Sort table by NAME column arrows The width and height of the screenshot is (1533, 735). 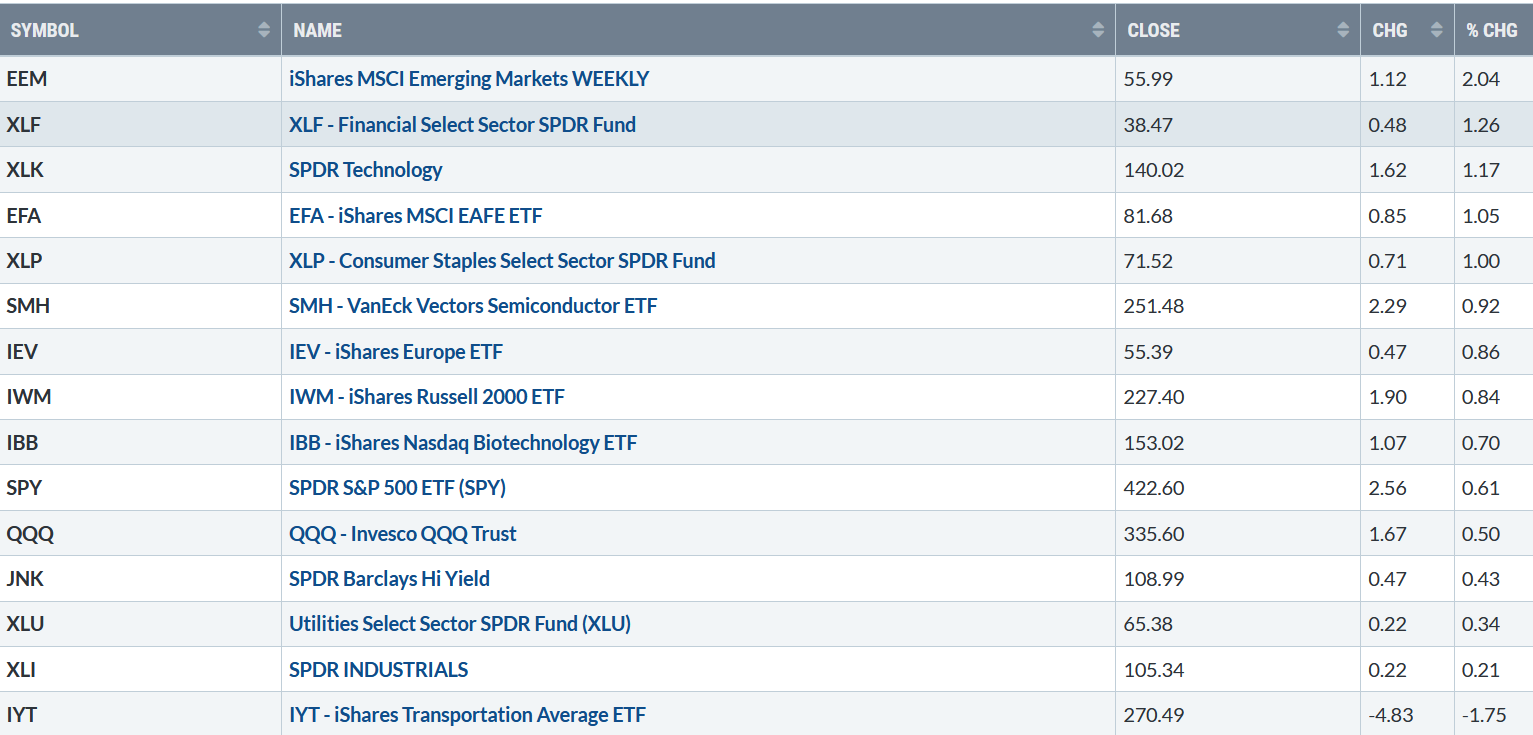pos(1098,30)
